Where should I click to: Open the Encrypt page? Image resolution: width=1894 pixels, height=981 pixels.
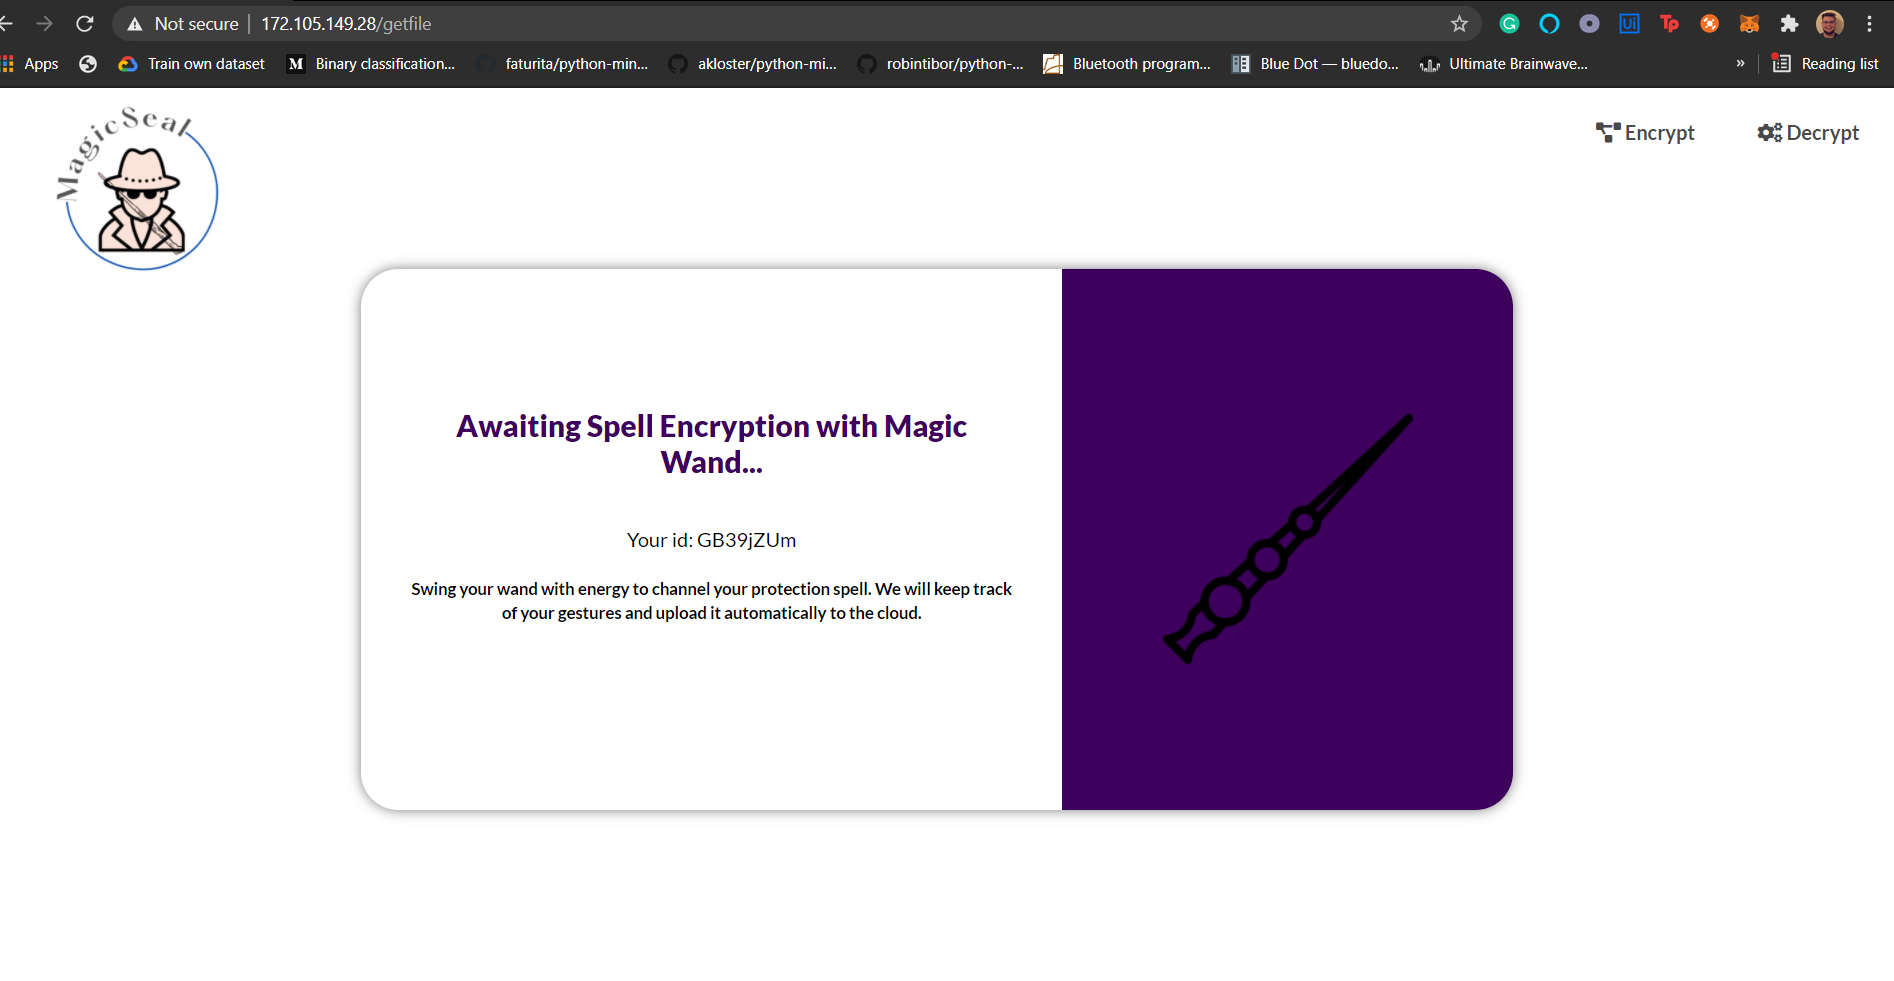[x=1645, y=133]
